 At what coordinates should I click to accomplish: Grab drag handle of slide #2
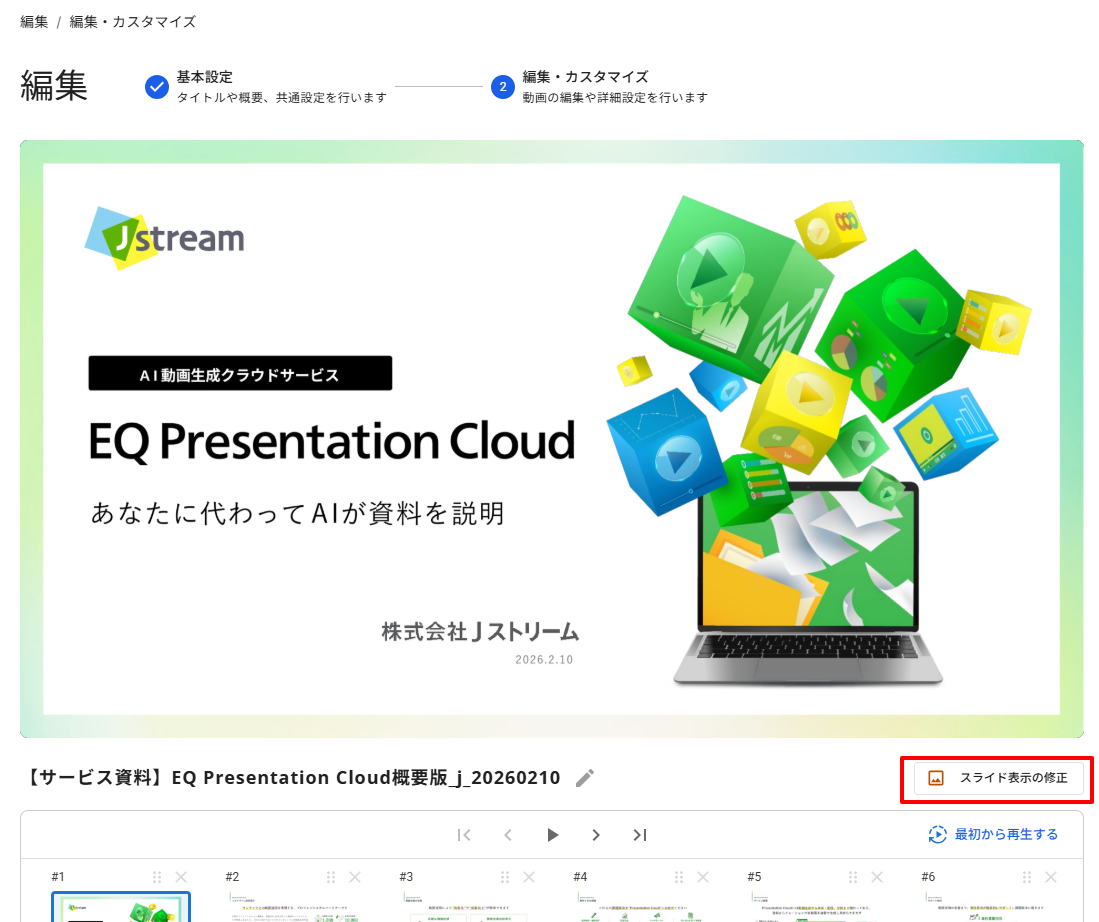[331, 877]
